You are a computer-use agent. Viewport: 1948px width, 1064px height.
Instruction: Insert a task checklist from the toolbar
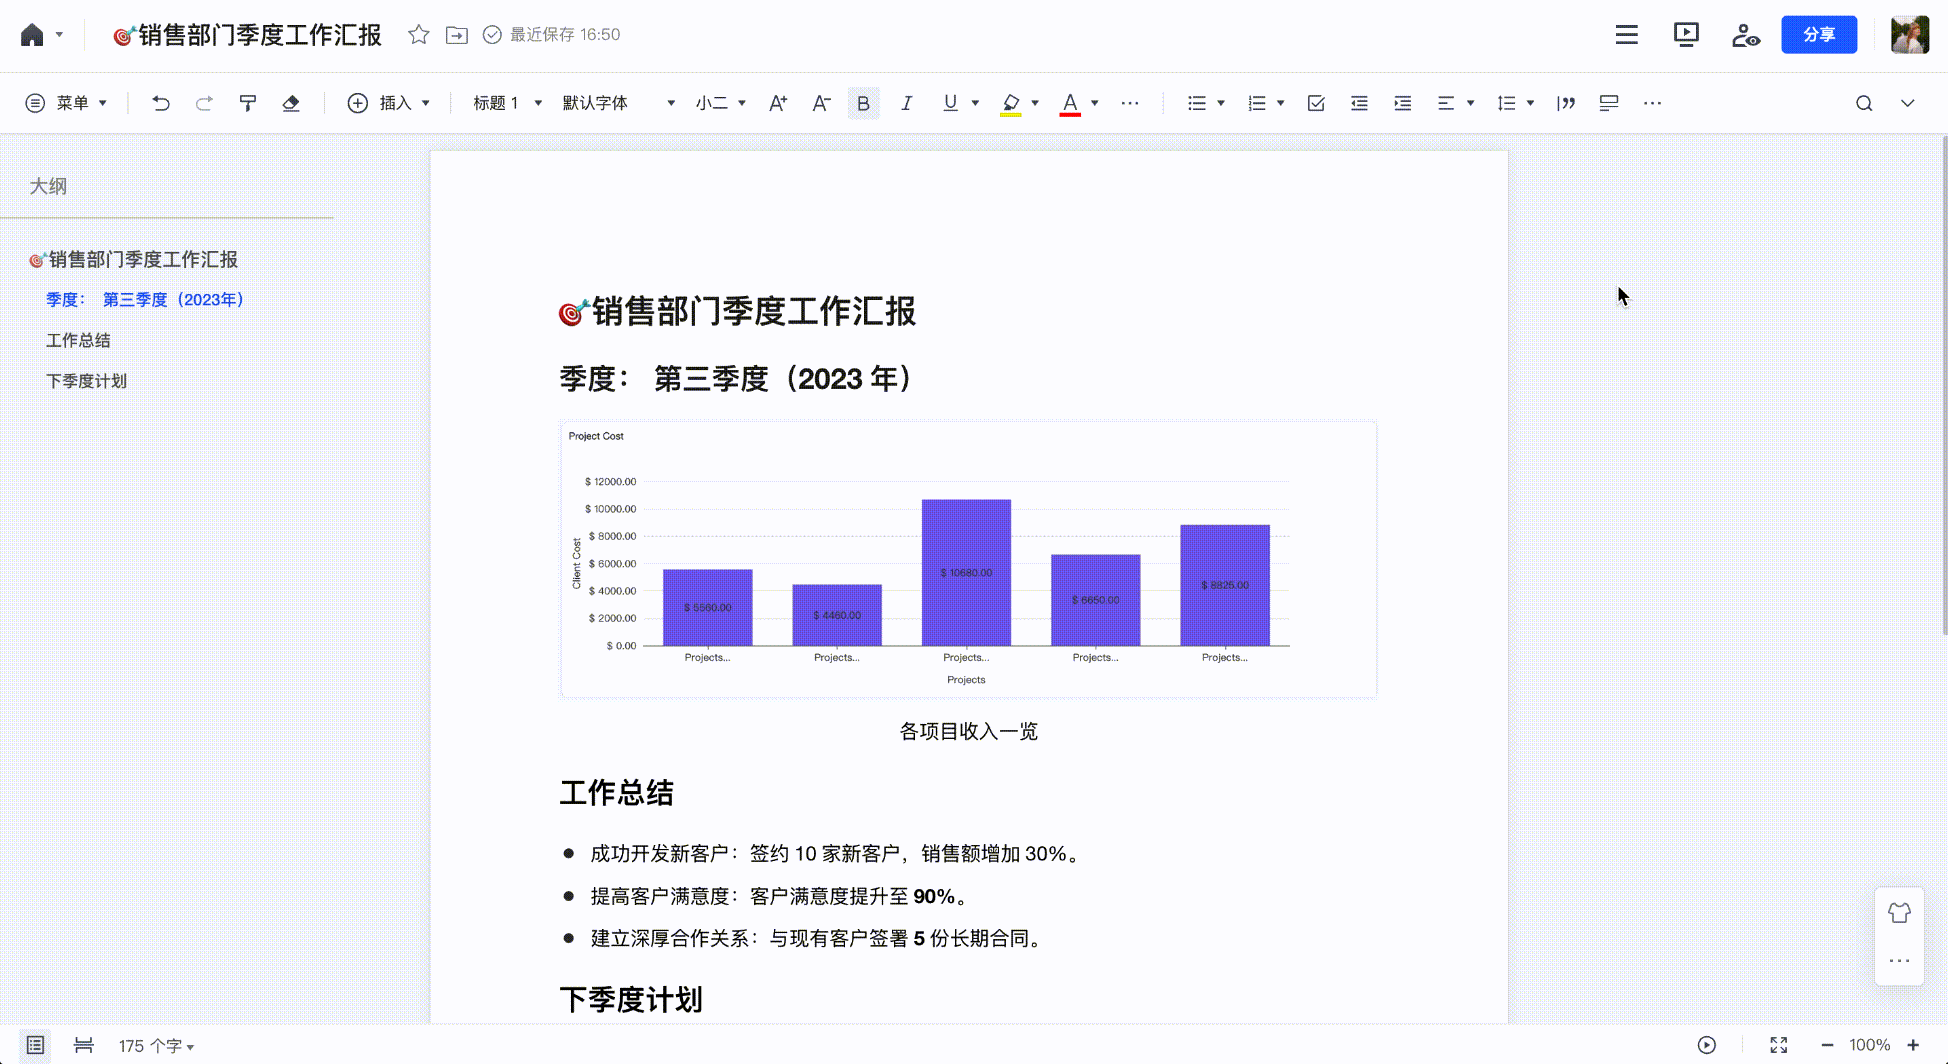click(1315, 102)
